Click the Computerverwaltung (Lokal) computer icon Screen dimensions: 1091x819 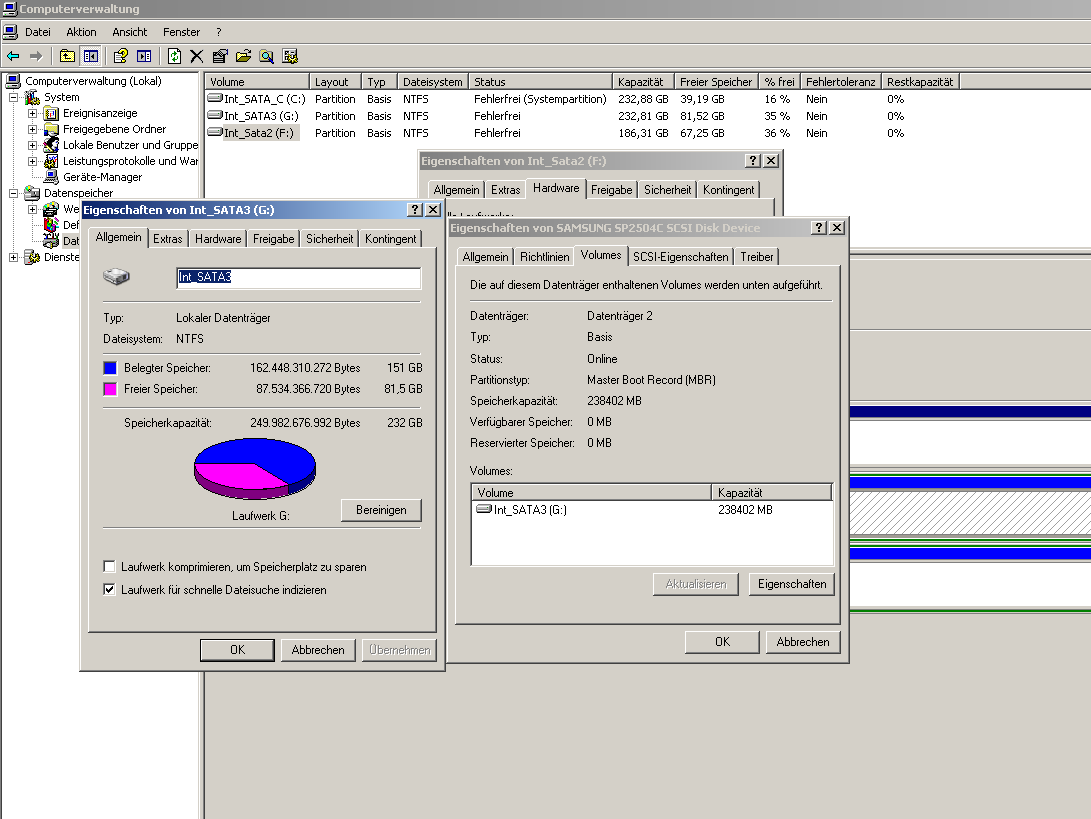click(x=13, y=81)
